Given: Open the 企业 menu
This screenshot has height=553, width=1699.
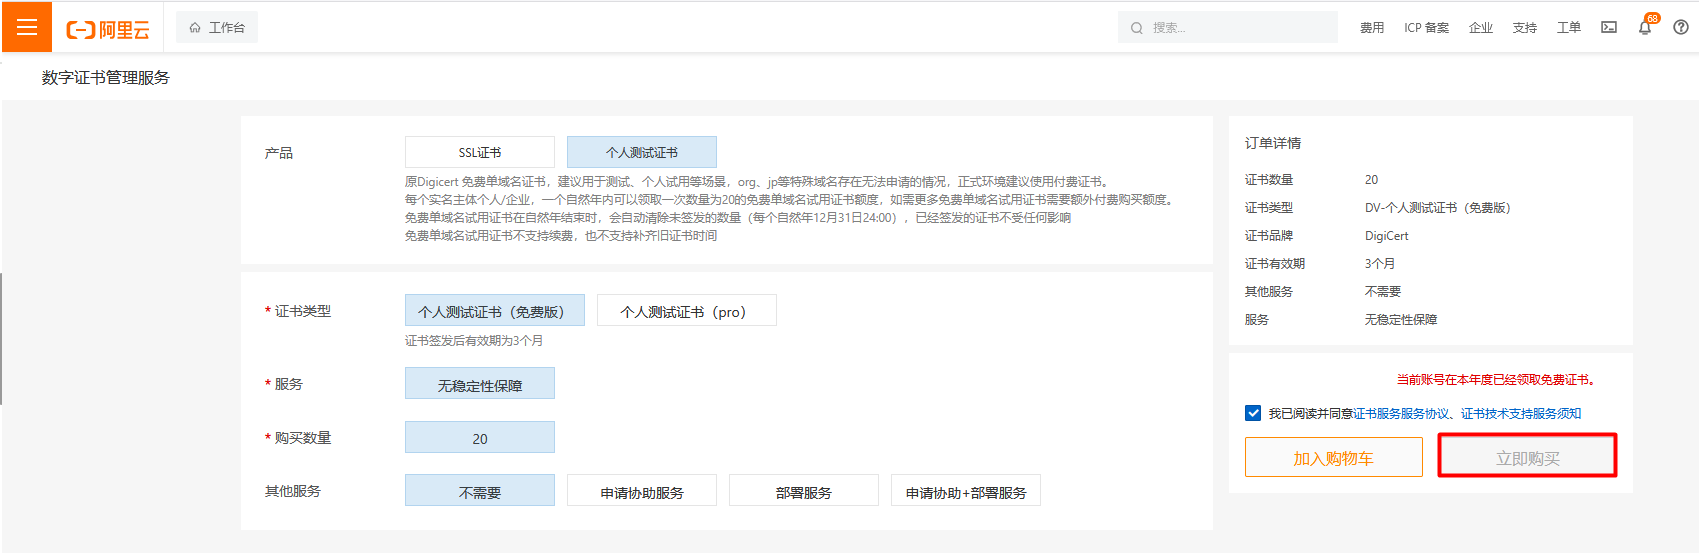Looking at the screenshot, I should (1481, 28).
